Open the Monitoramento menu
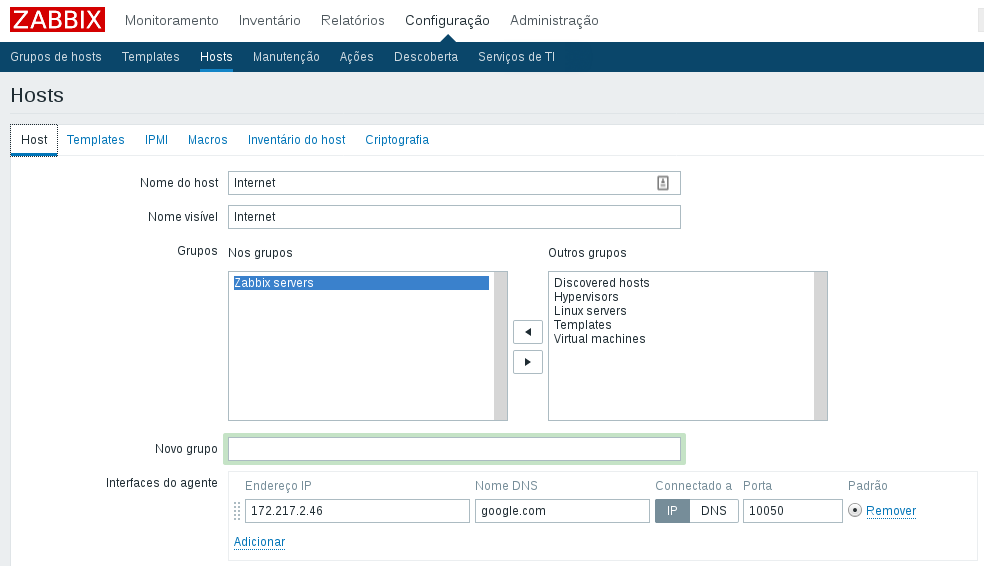Image resolution: width=984 pixels, height=566 pixels. [171, 20]
